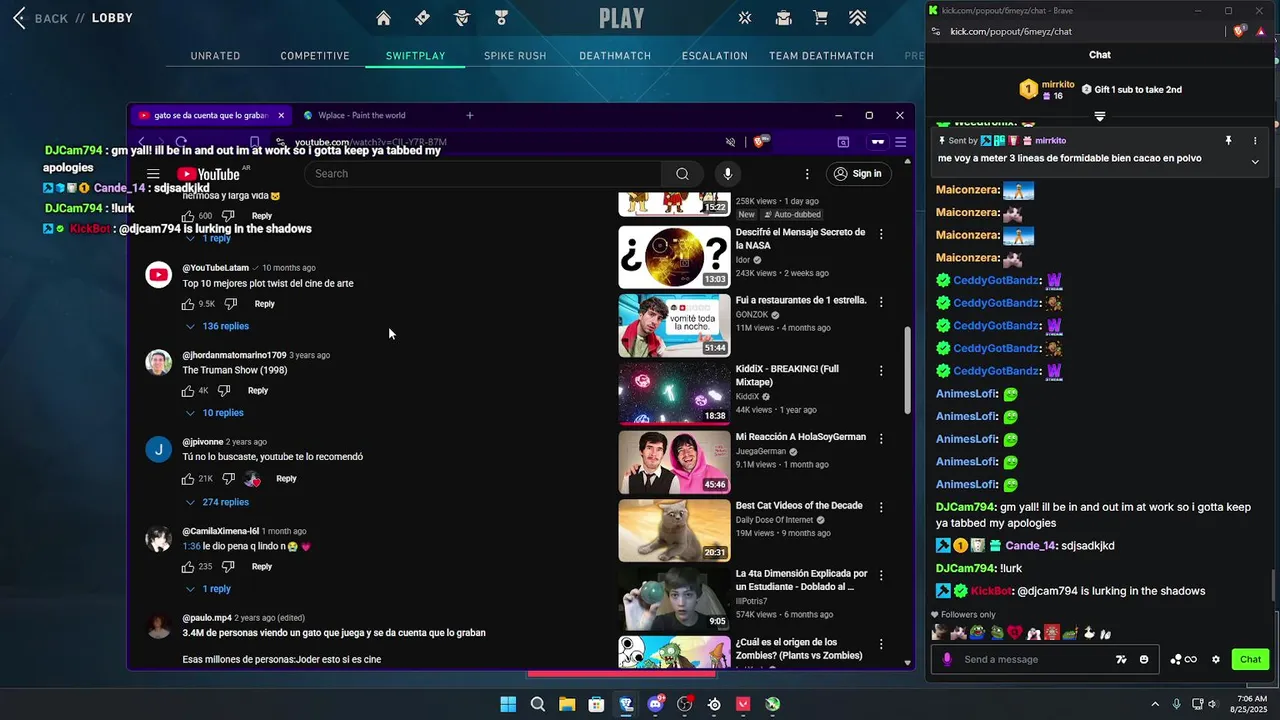Click the green Chat send button
This screenshot has width=1280, height=720.
coord(1251,660)
